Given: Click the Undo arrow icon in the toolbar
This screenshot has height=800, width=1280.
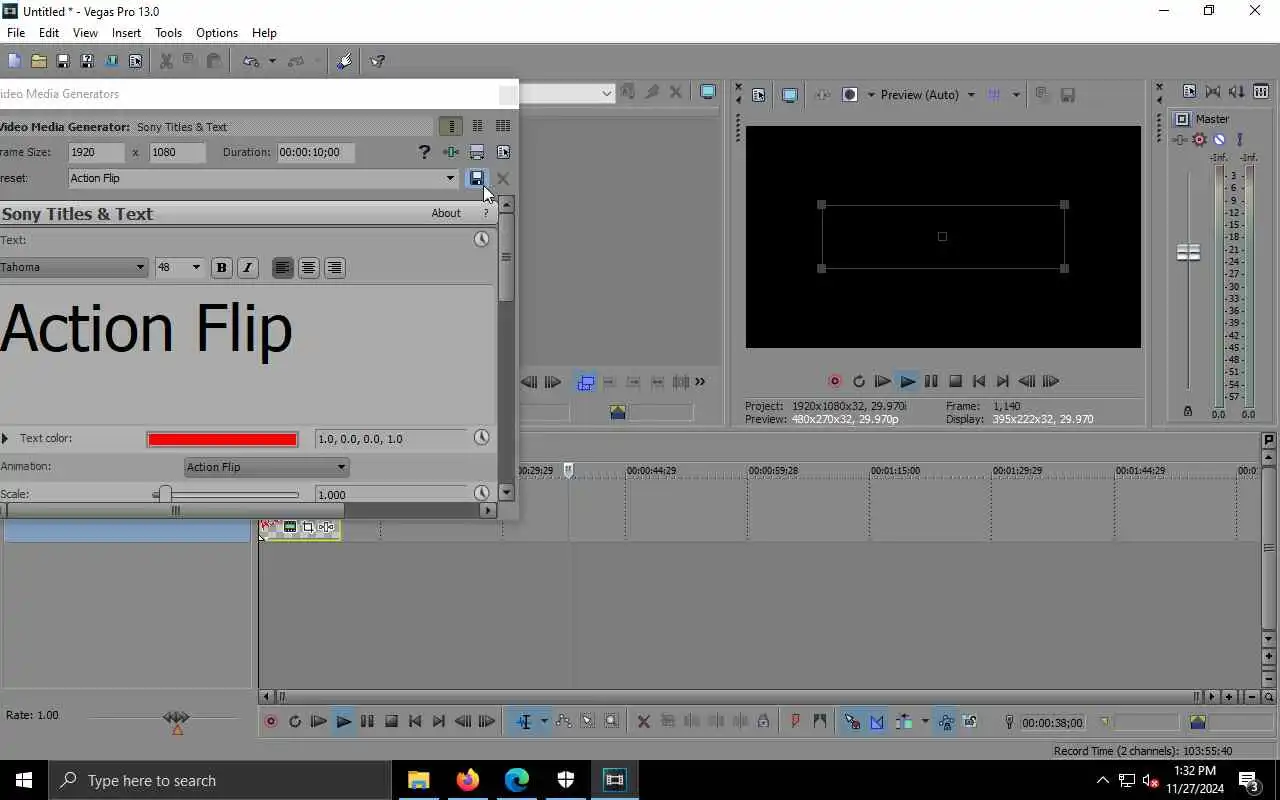Looking at the screenshot, I should click(x=251, y=61).
